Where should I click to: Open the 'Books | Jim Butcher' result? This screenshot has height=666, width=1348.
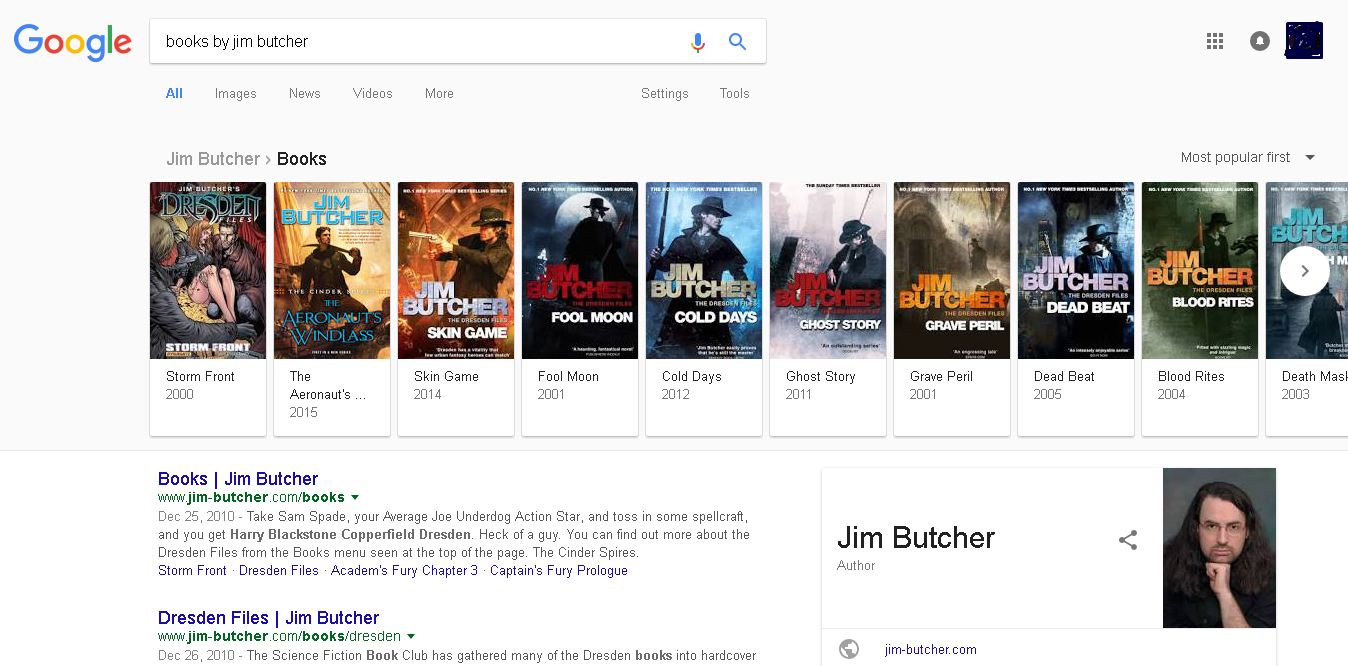pyautogui.click(x=238, y=479)
